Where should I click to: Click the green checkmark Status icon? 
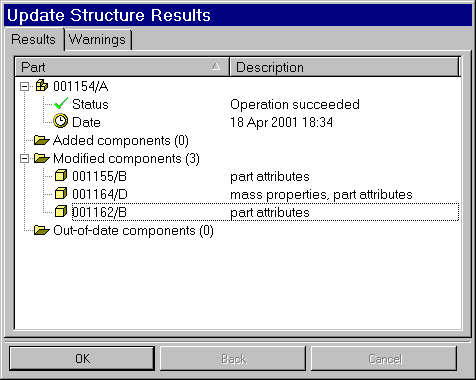[61, 104]
